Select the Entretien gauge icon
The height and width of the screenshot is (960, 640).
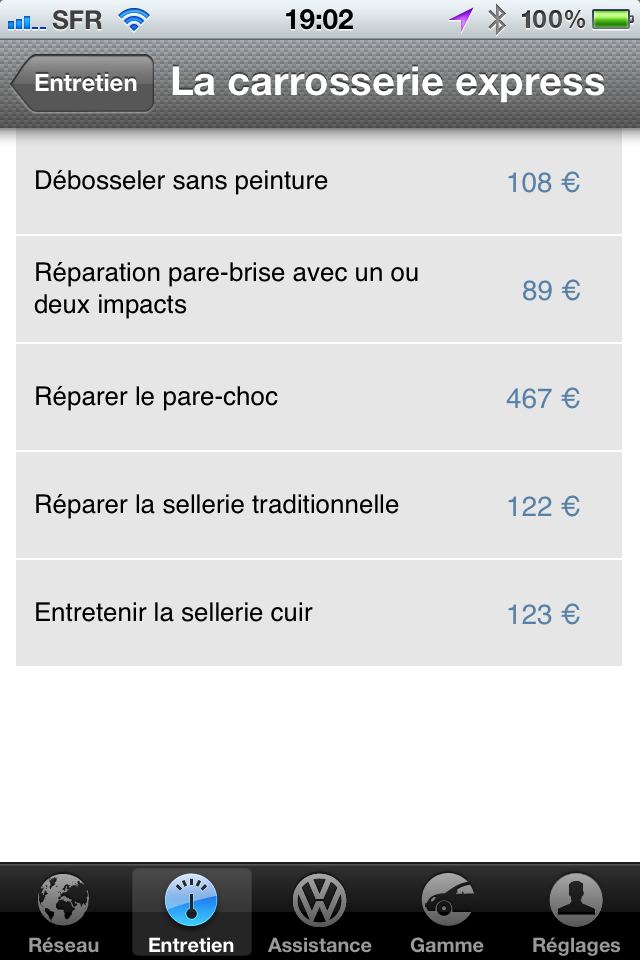pyautogui.click(x=191, y=900)
